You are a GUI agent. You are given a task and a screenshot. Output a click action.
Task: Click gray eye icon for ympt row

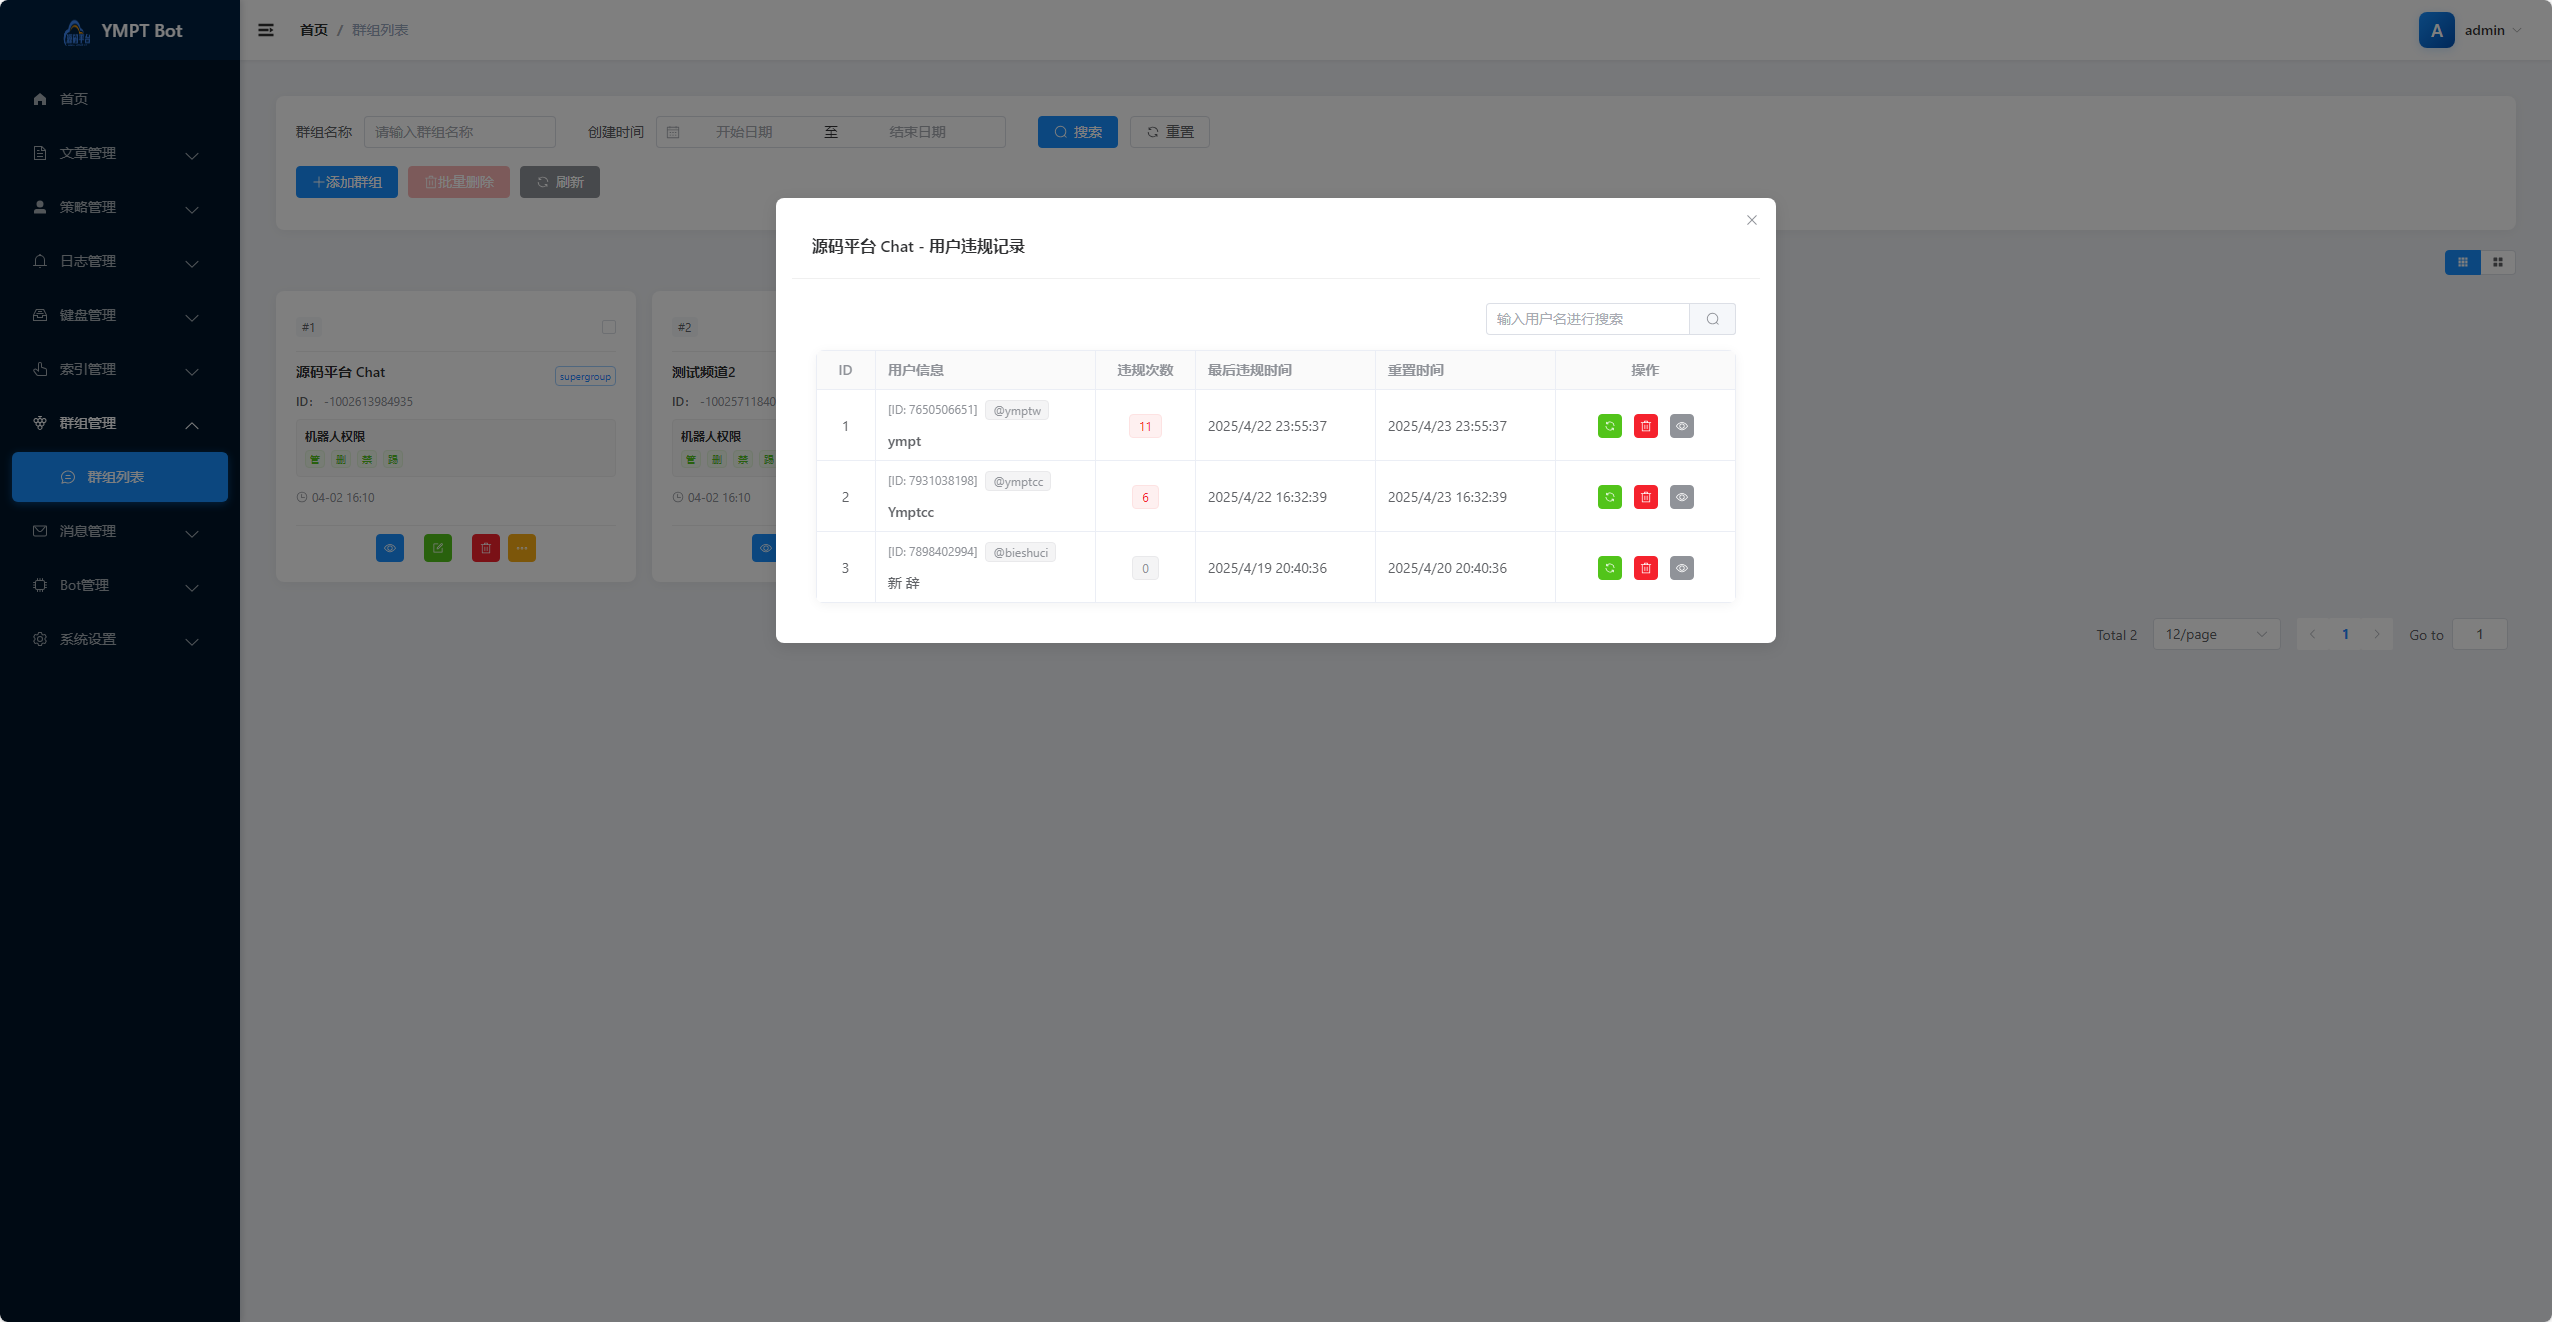tap(1681, 426)
